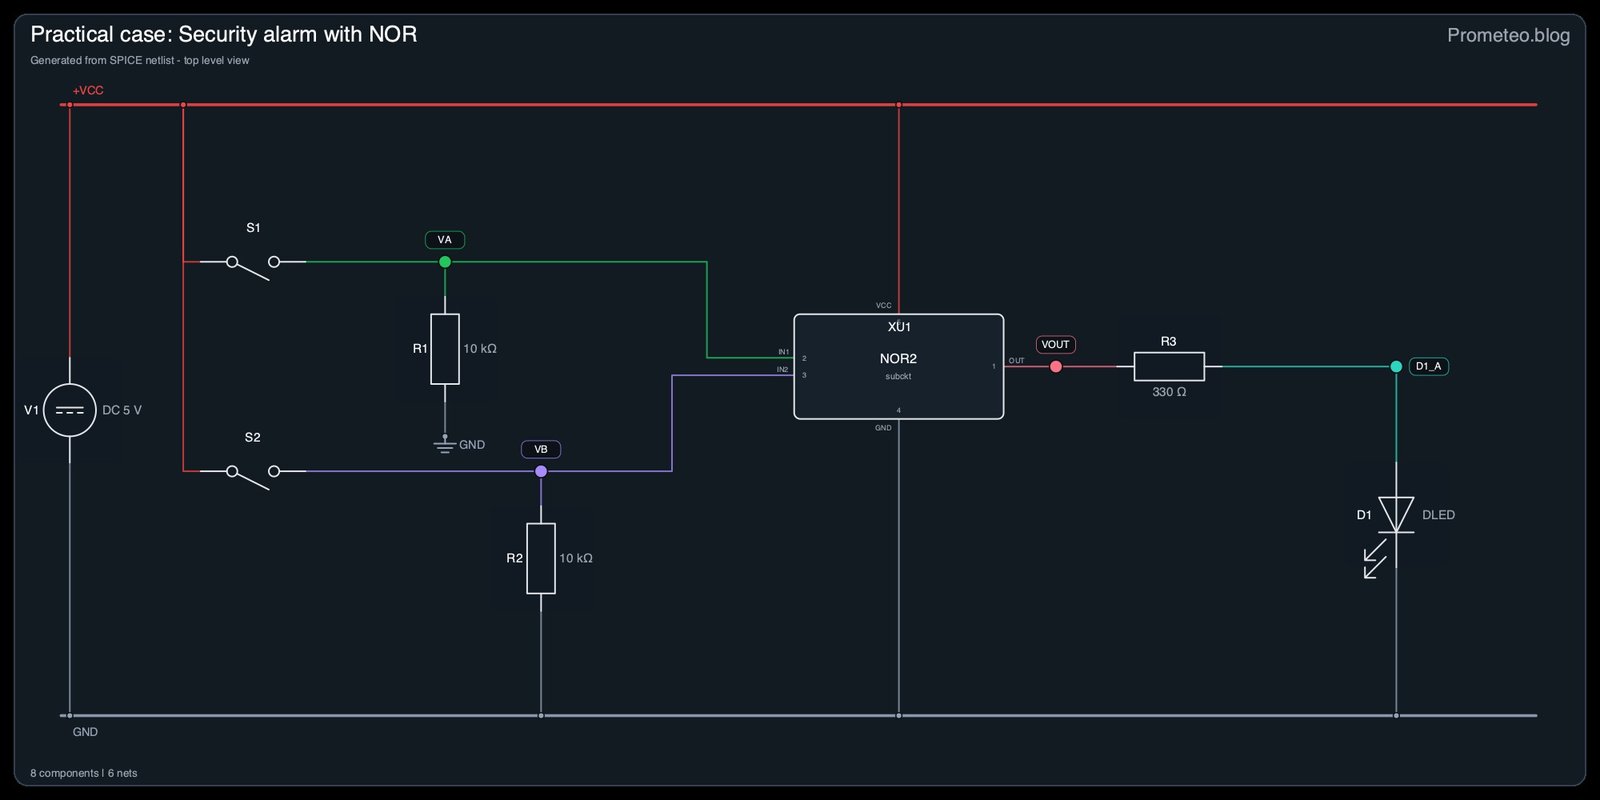The image size is (1600, 800).
Task: Click the D1 label text
Action: pos(1364,515)
